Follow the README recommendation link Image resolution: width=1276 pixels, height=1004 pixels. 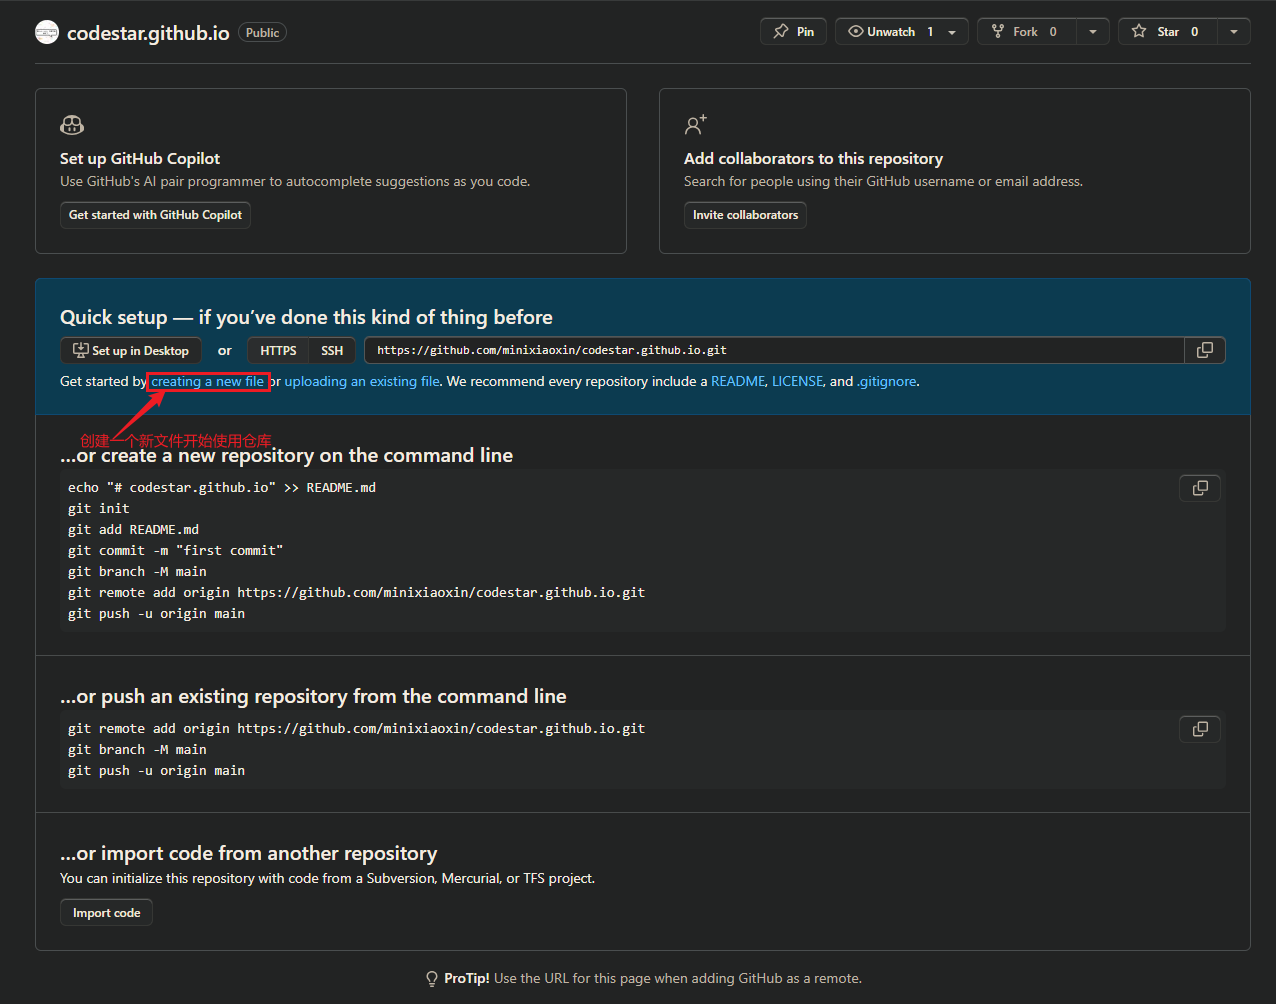point(738,381)
